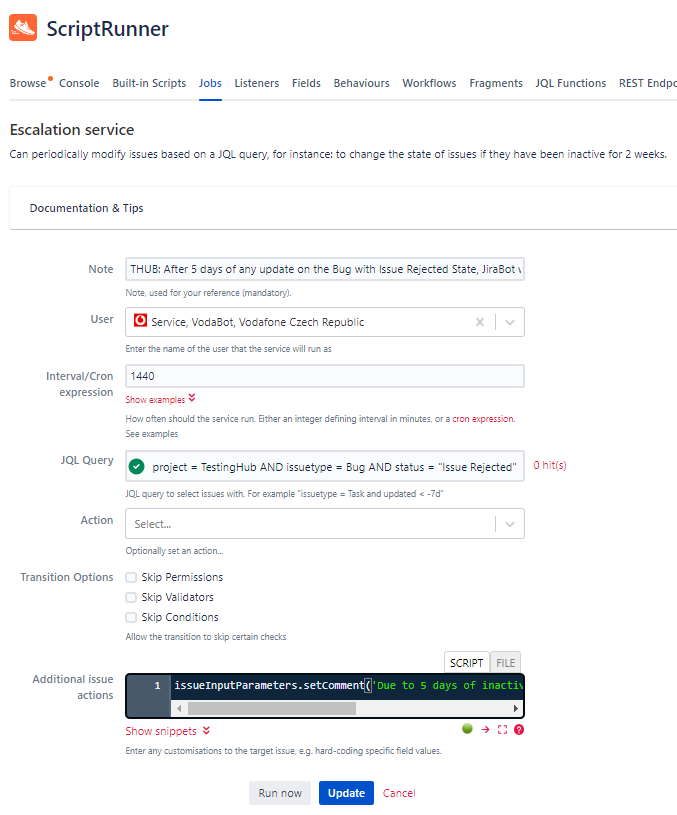Image resolution: width=677 pixels, height=815 pixels.
Task: Enable Skip Validators checkbox
Action: [131, 597]
